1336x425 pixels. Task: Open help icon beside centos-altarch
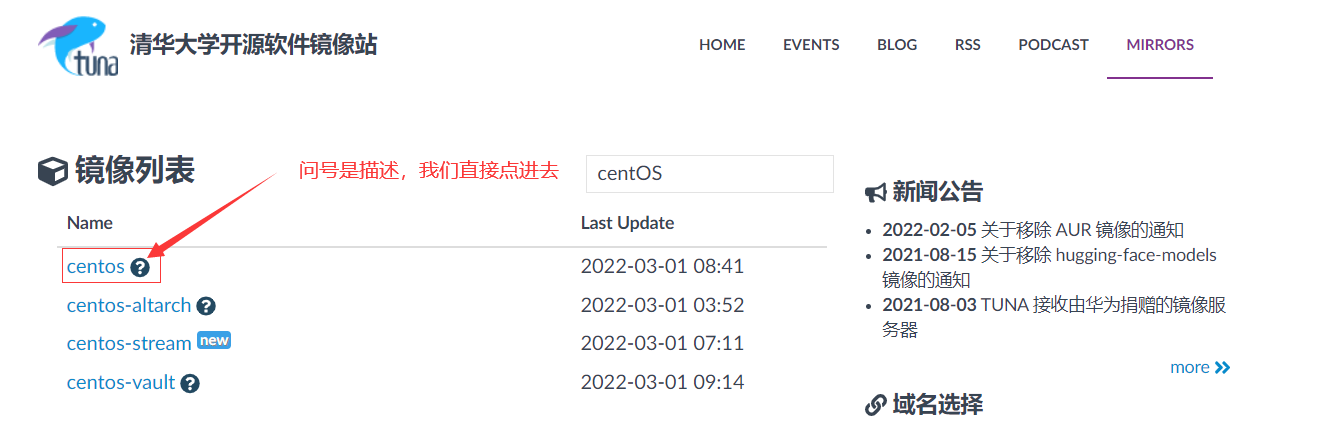206,306
